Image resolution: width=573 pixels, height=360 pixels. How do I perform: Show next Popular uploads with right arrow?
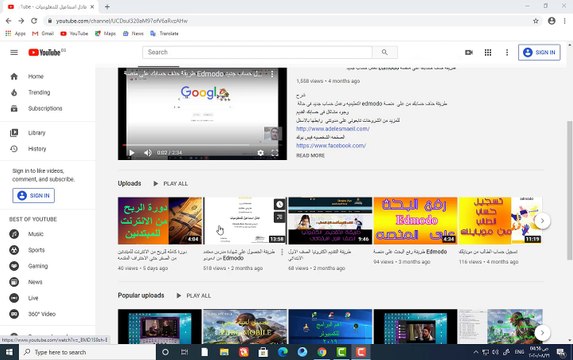542,333
